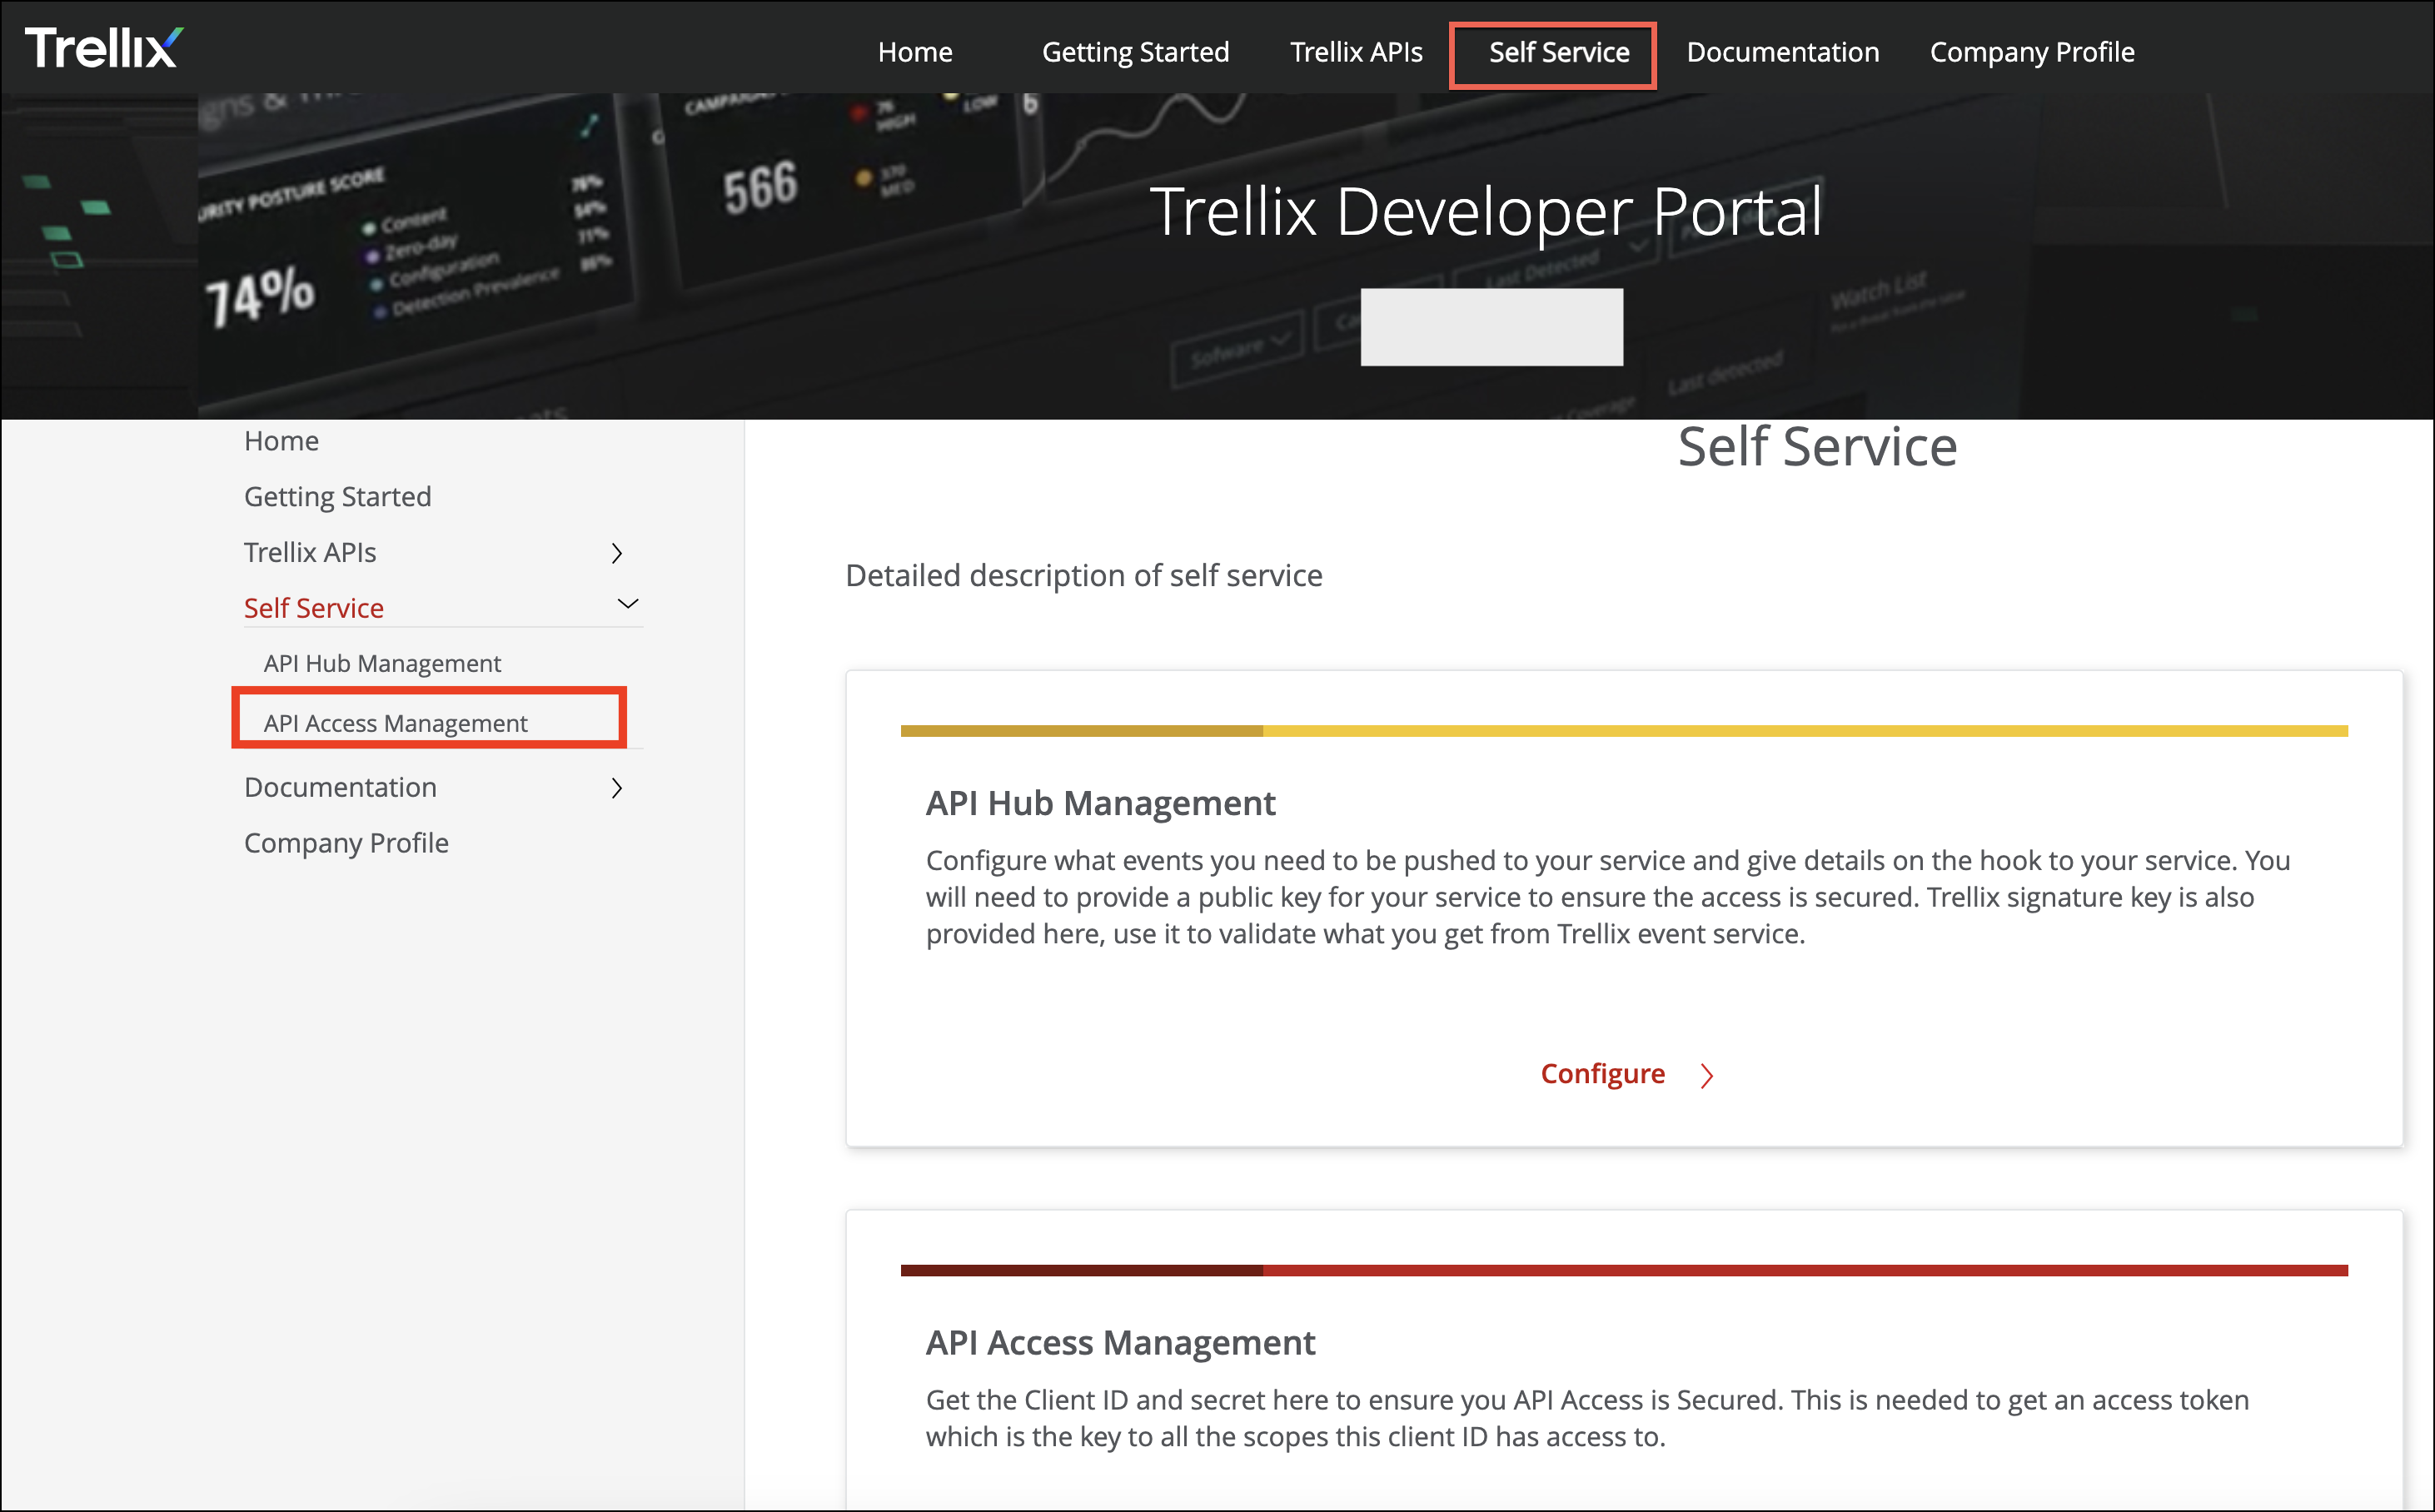The width and height of the screenshot is (2435, 1512).
Task: Open Documentation from top navigation bar
Action: pyautogui.click(x=1782, y=52)
